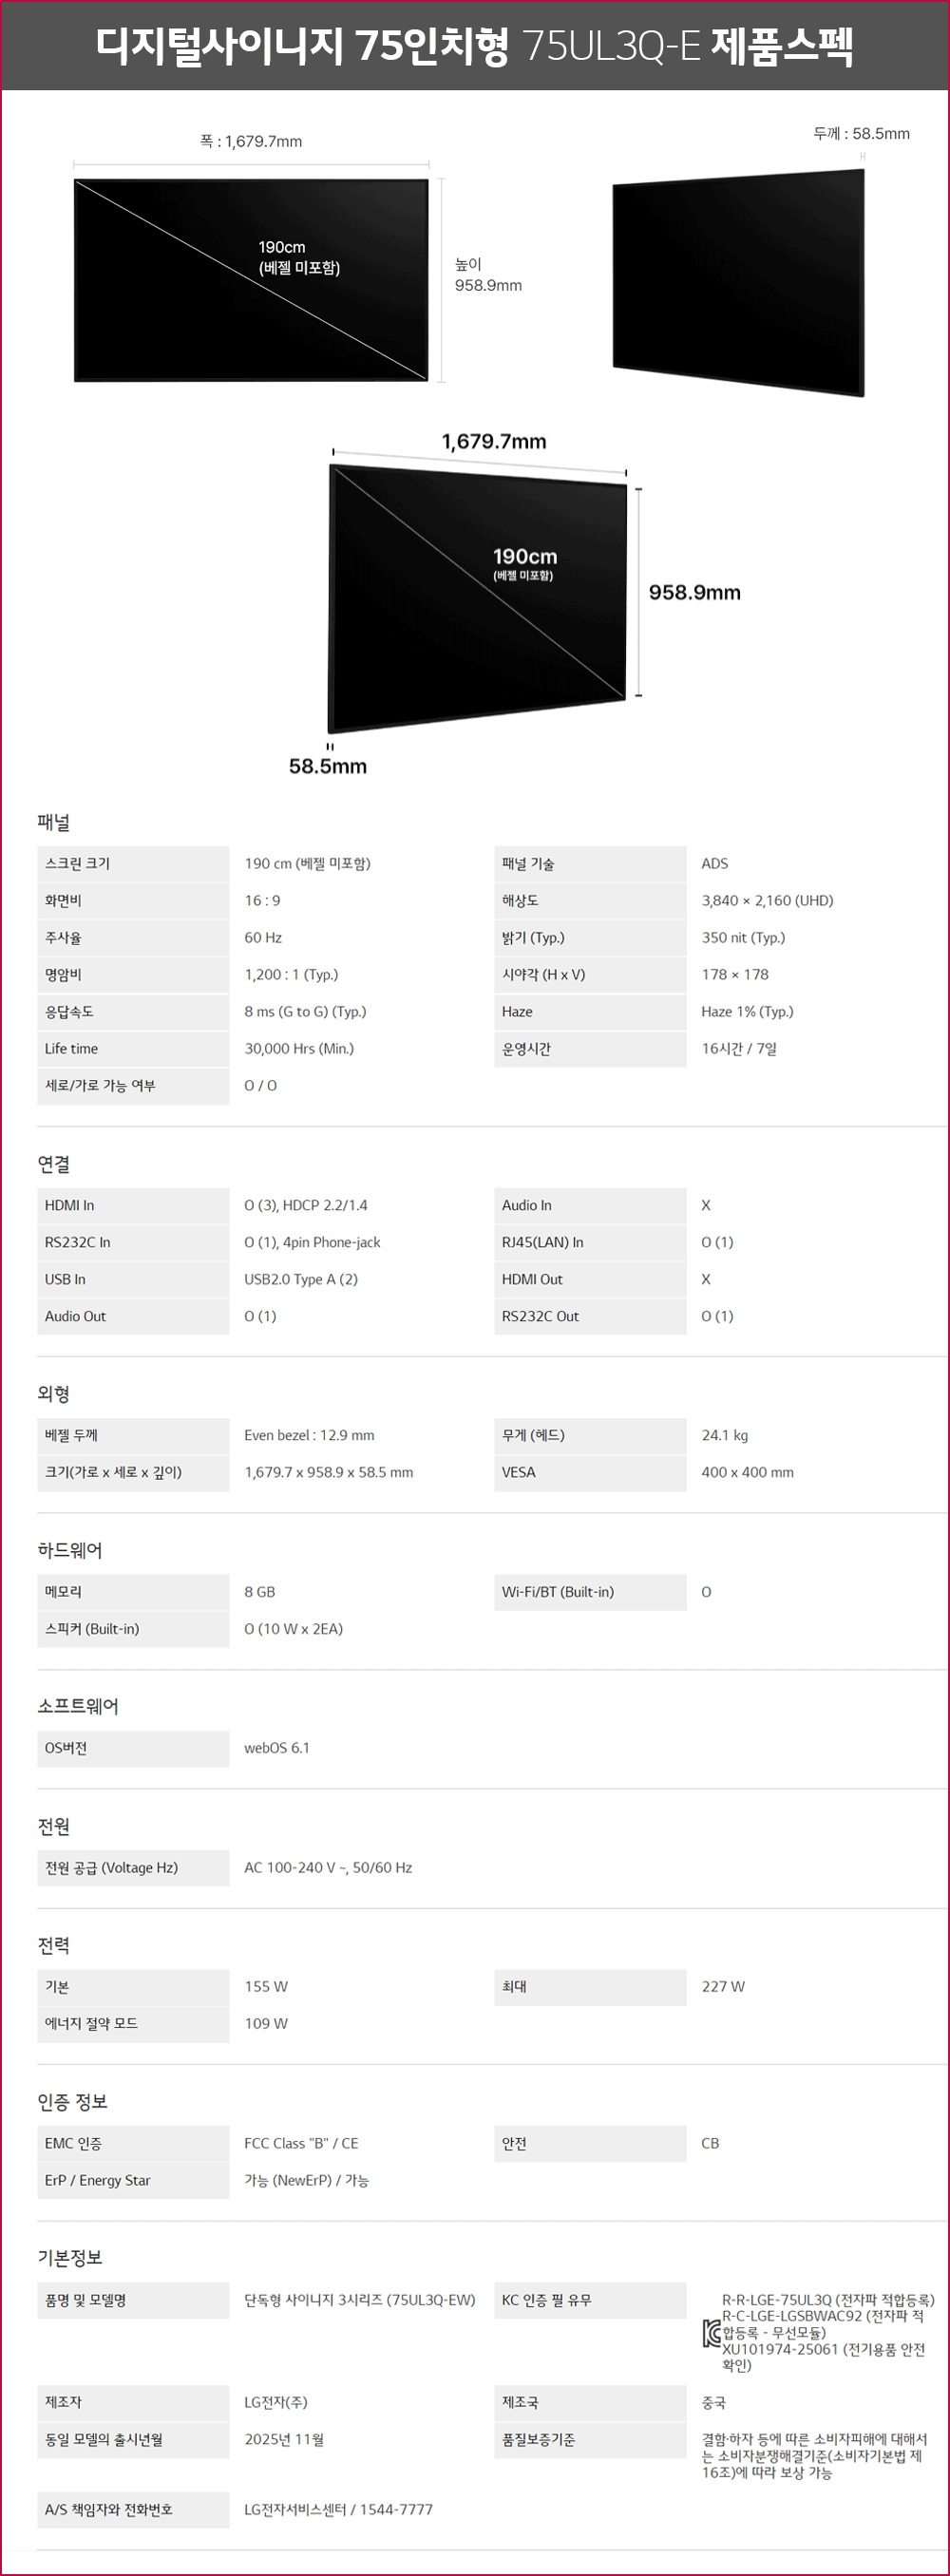
Task: Click the 패널 section heading
Action: 54,822
